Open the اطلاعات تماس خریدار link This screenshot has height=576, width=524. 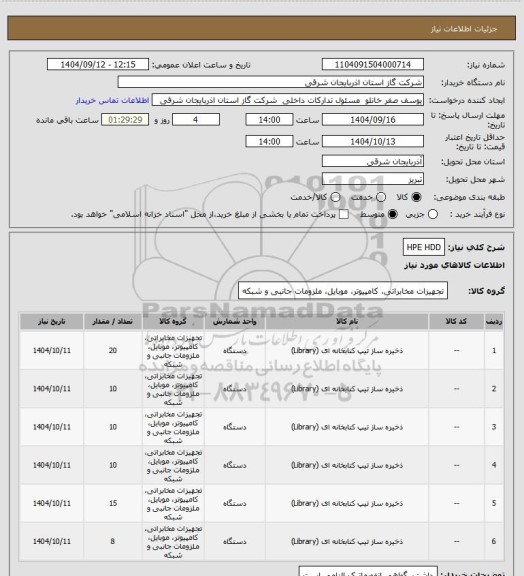[112, 100]
